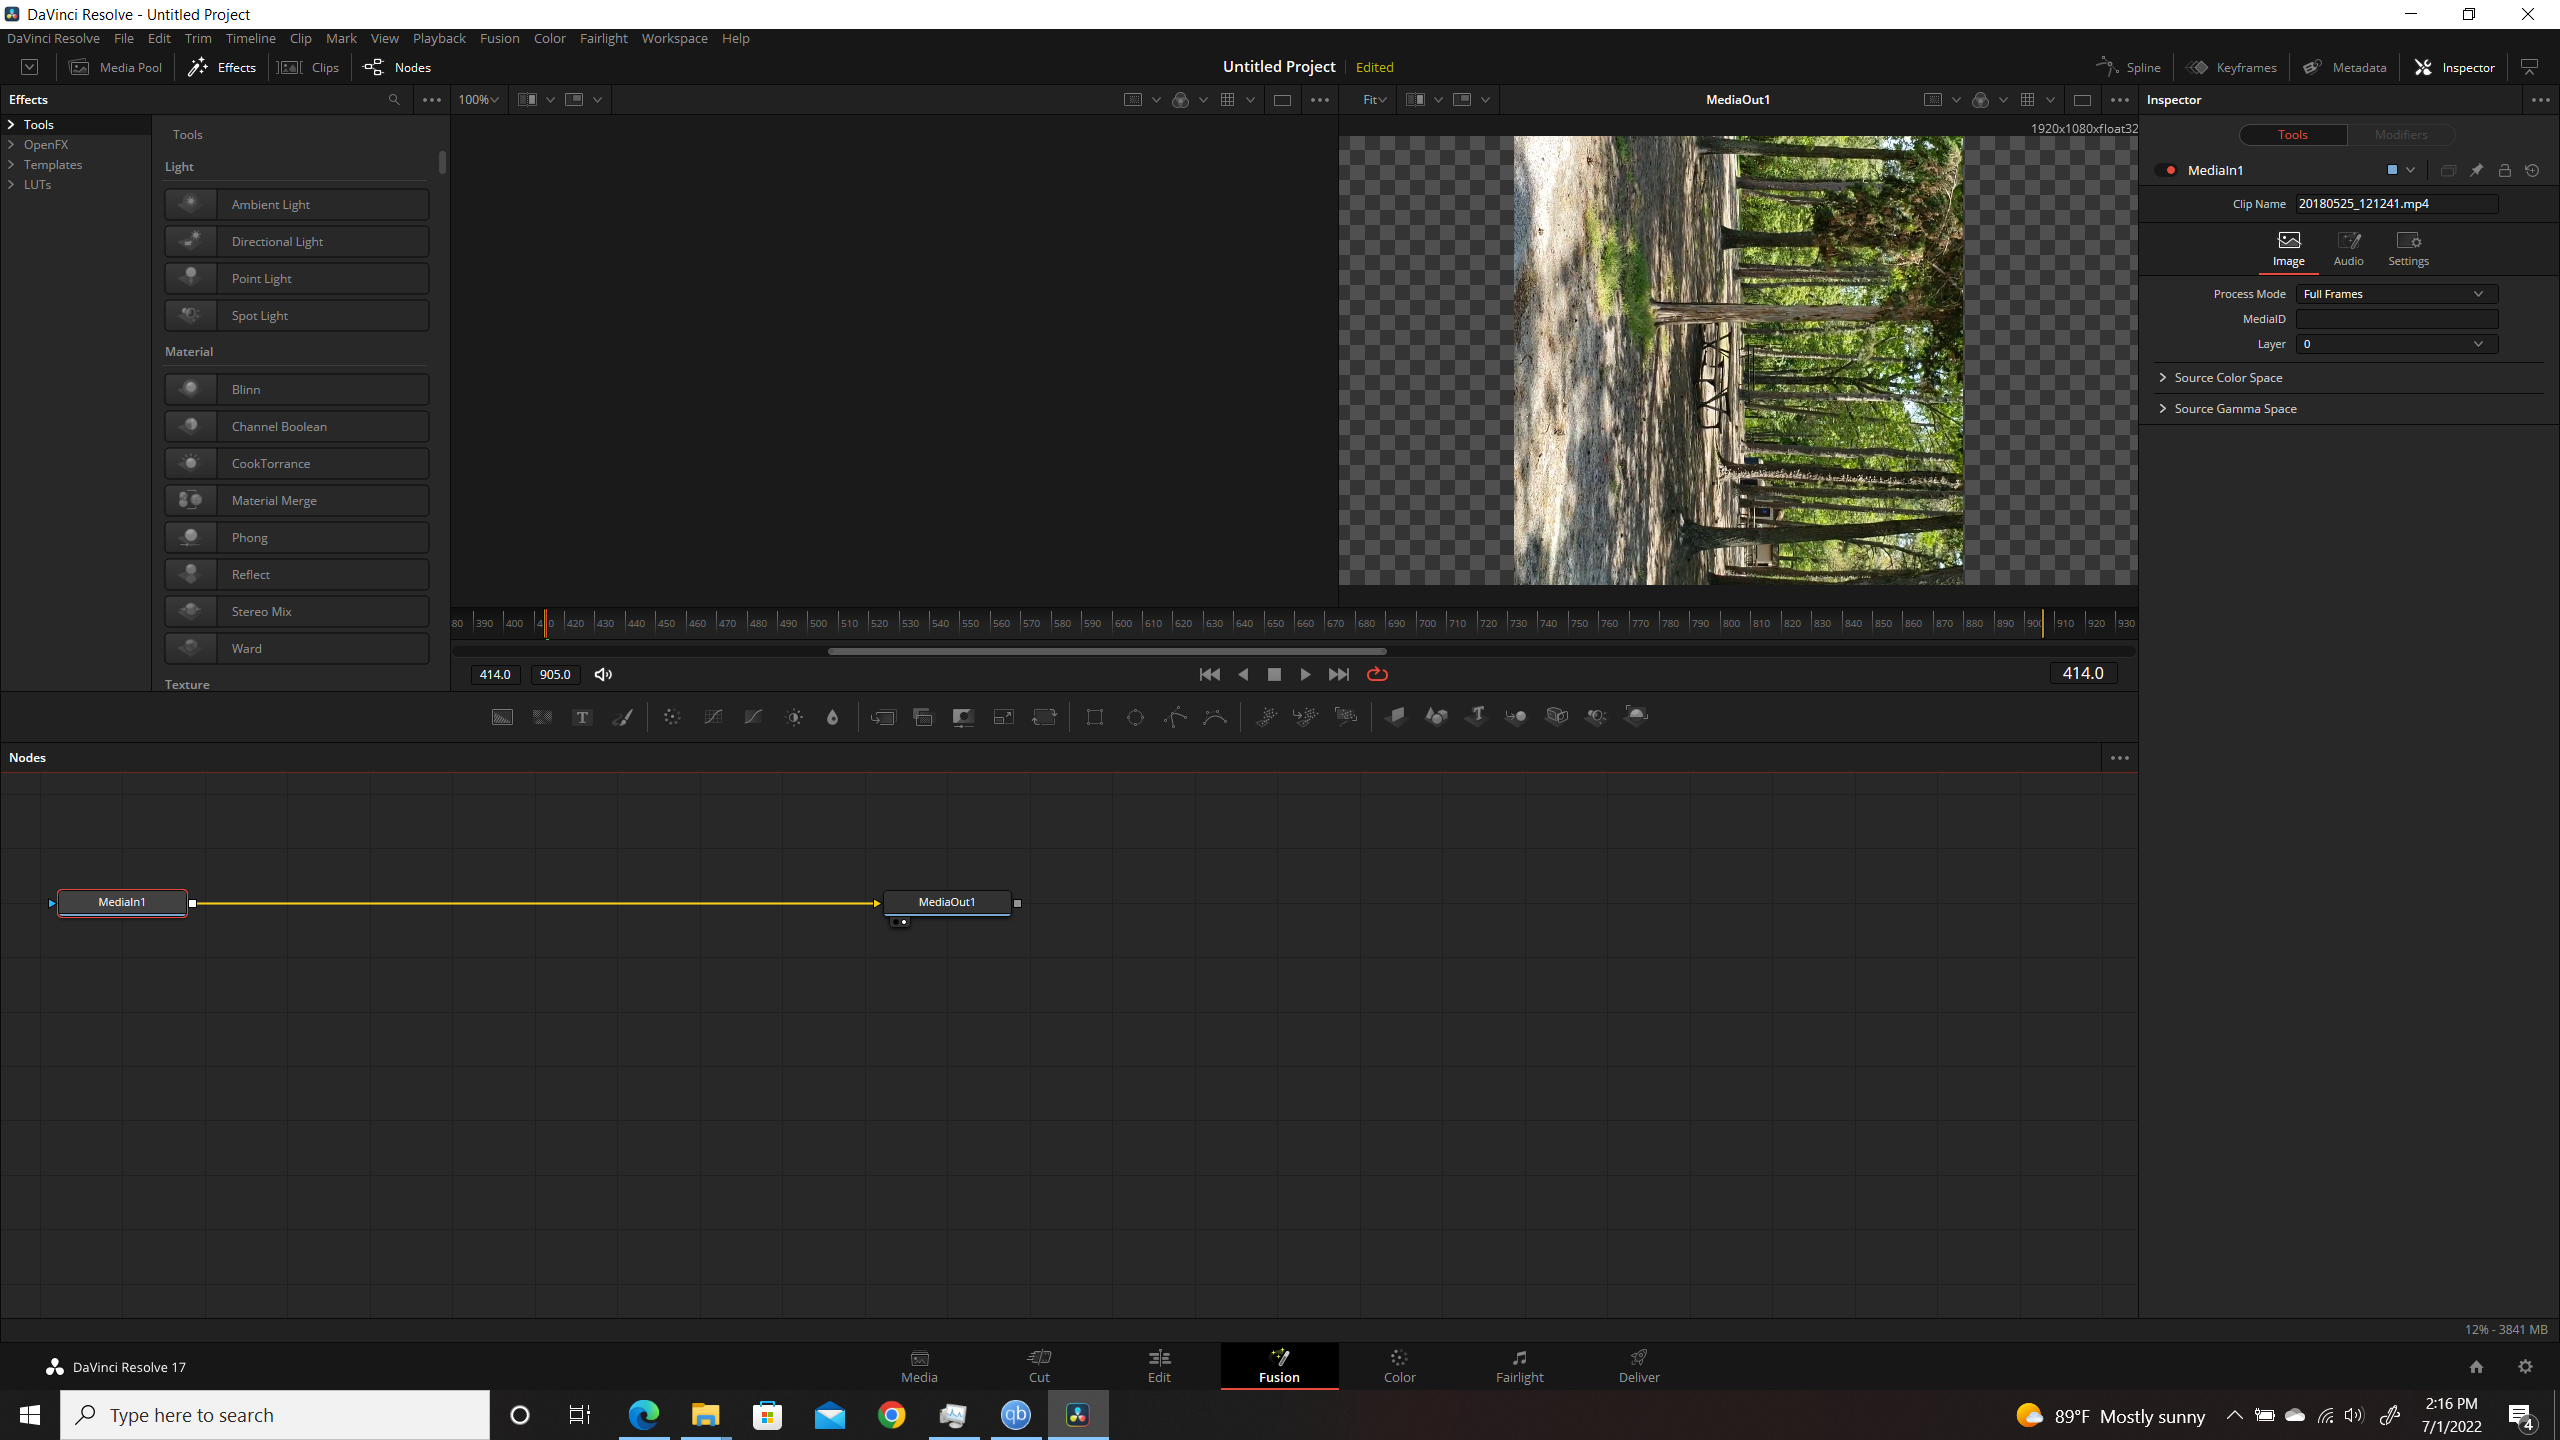Click the play forward button
Viewport: 2560px width, 1440px height.
click(x=1305, y=674)
